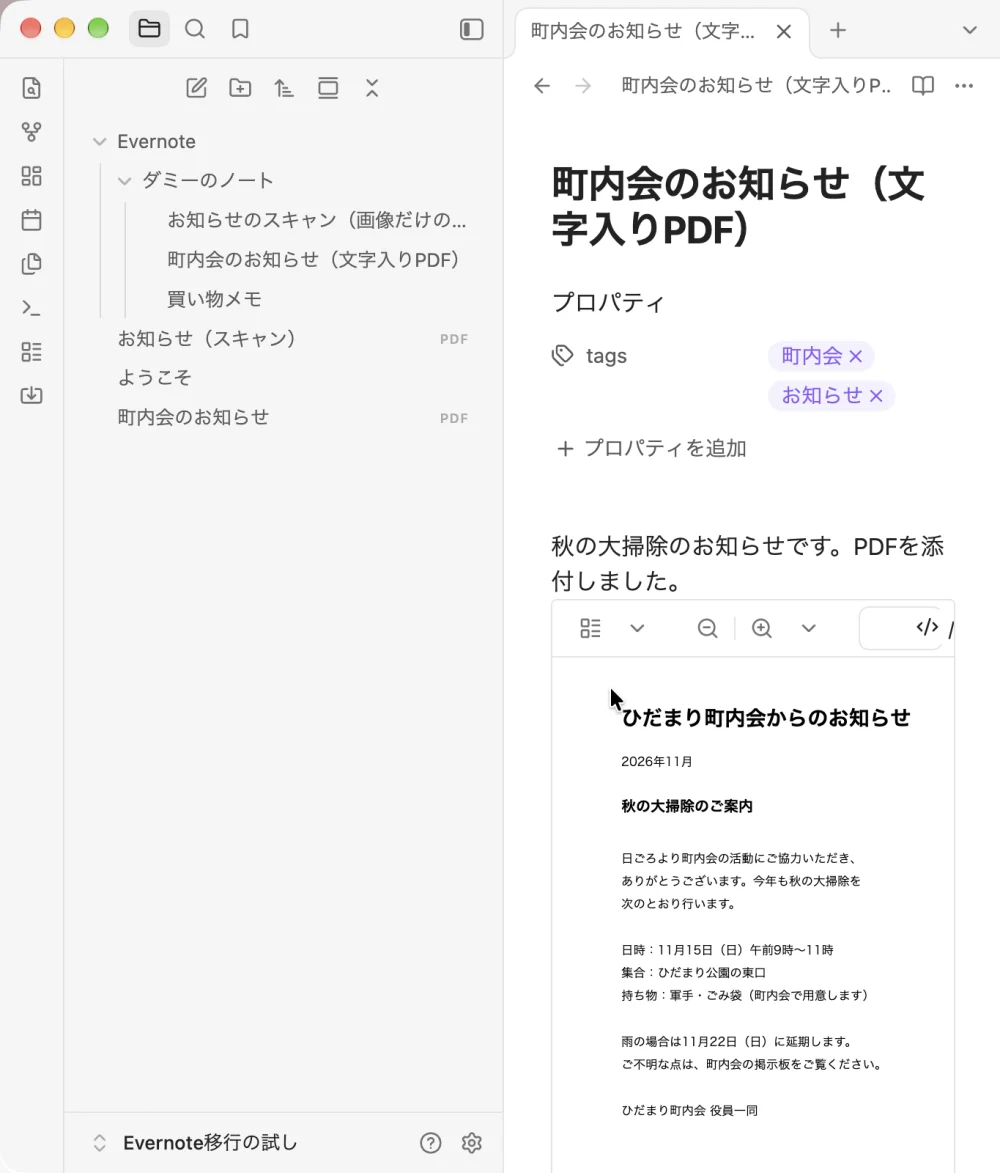The width and height of the screenshot is (1000, 1173).
Task: Click プロパティを追加 button
Action: tap(651, 448)
